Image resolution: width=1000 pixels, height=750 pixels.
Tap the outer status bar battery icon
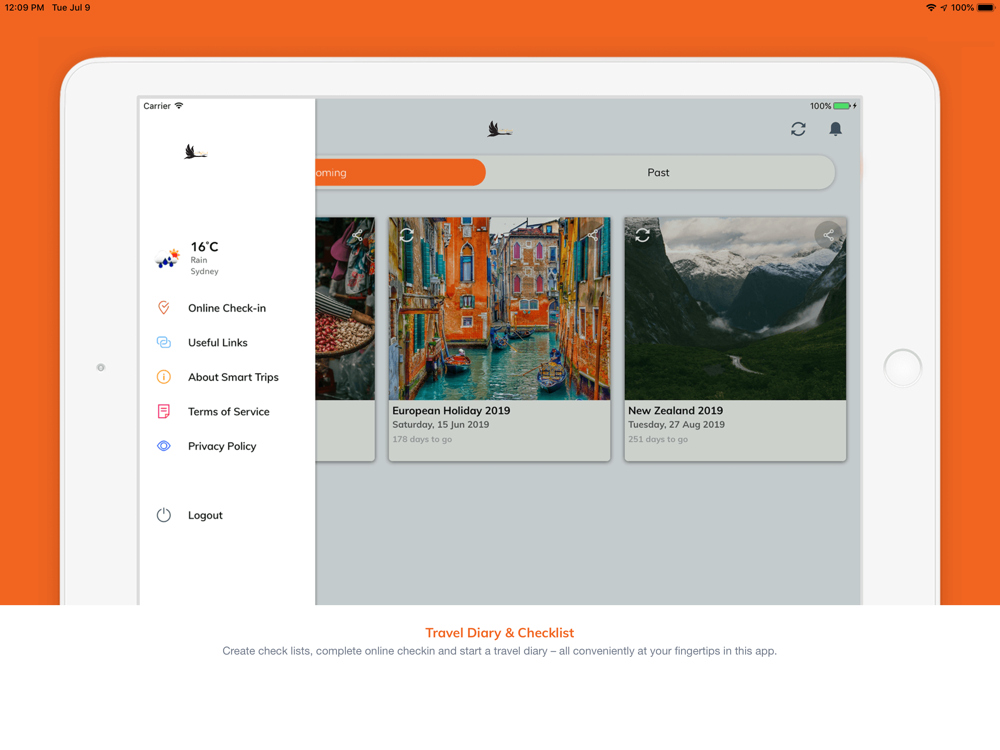pos(985,8)
